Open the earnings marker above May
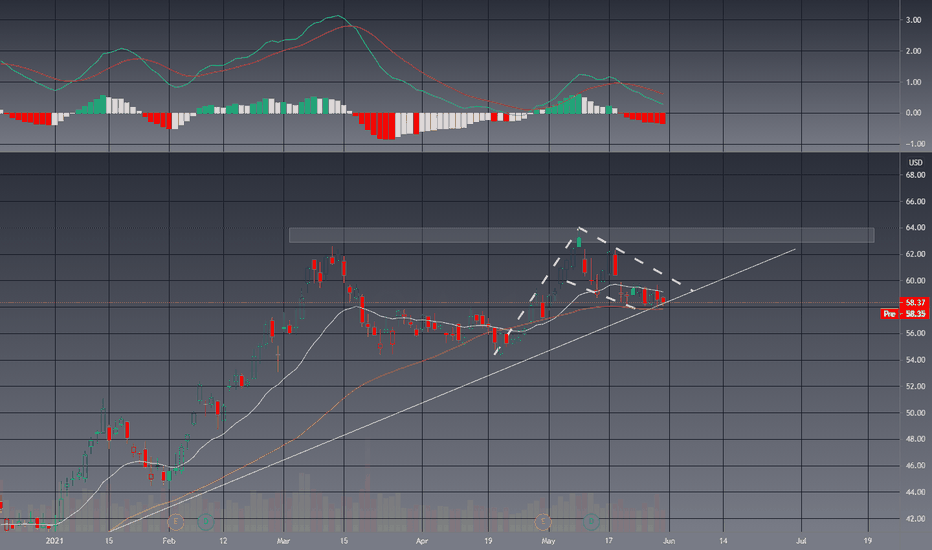Image resolution: width=932 pixels, height=550 pixels. (543, 522)
